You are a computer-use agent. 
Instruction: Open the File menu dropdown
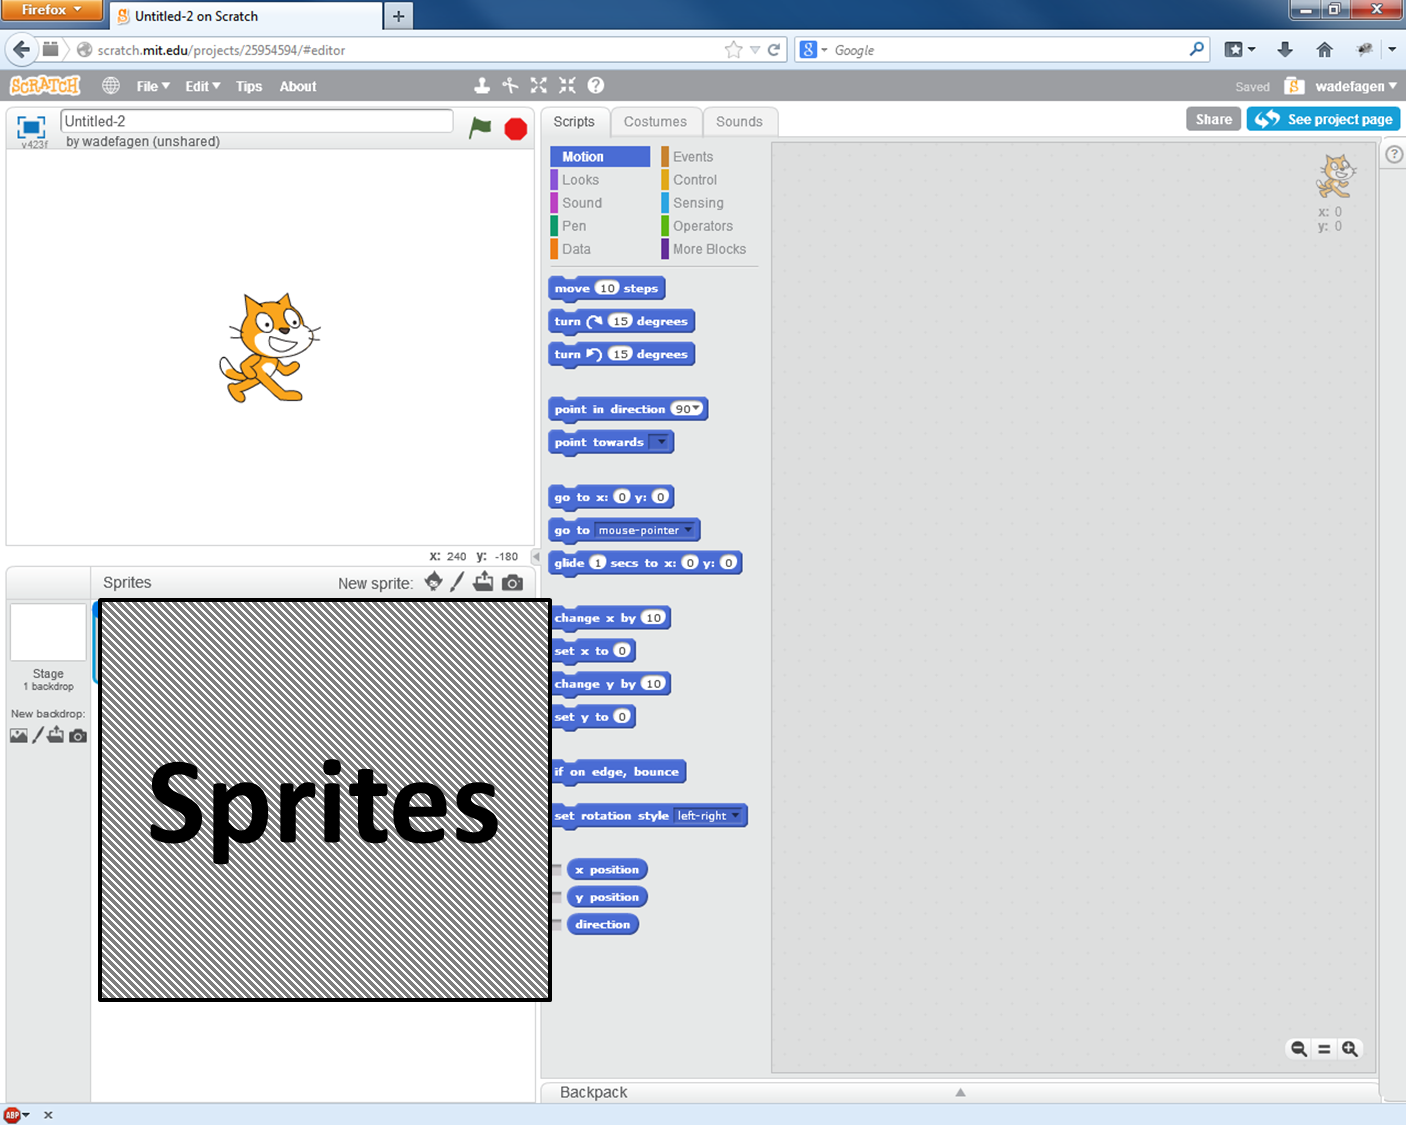coord(153,86)
